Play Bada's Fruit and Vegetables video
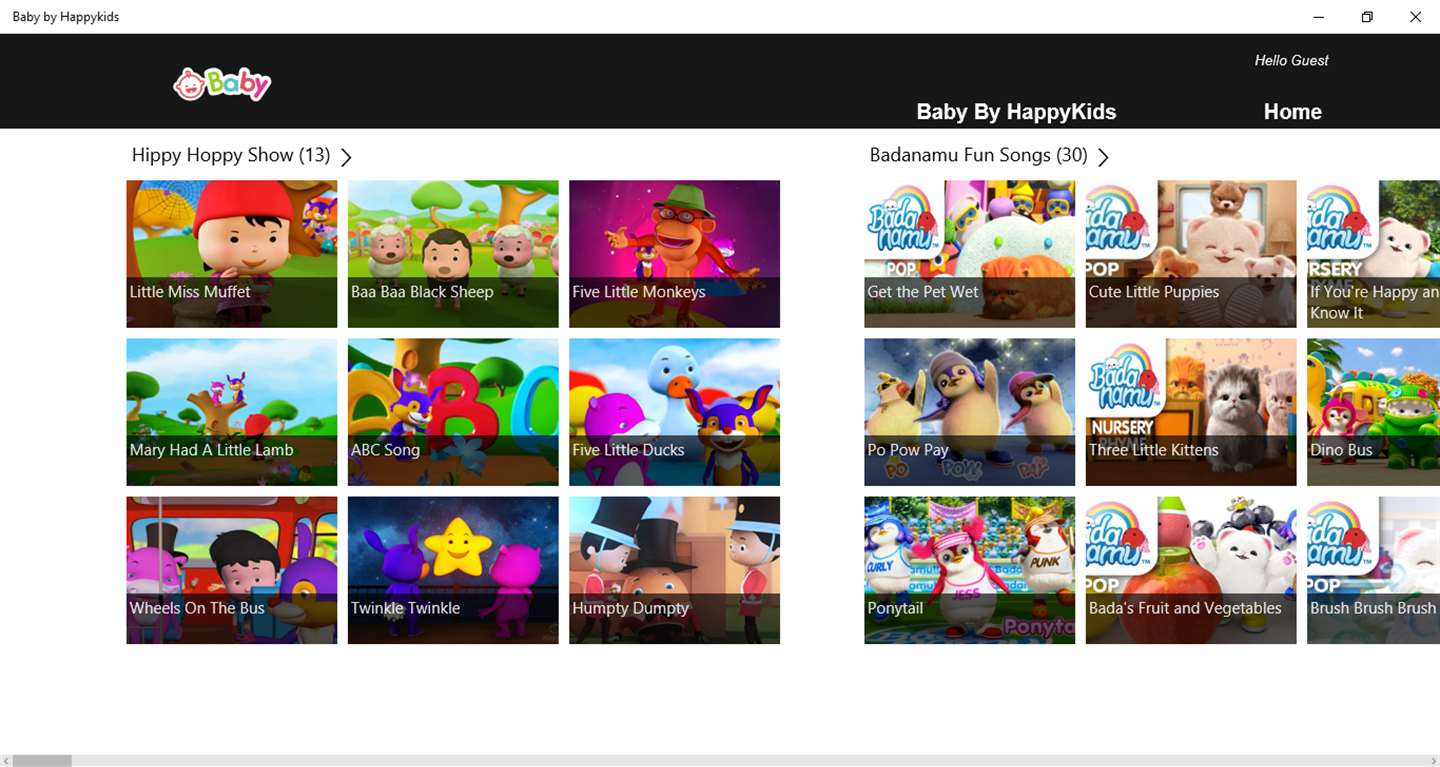This screenshot has width=1440, height=767. (1191, 570)
